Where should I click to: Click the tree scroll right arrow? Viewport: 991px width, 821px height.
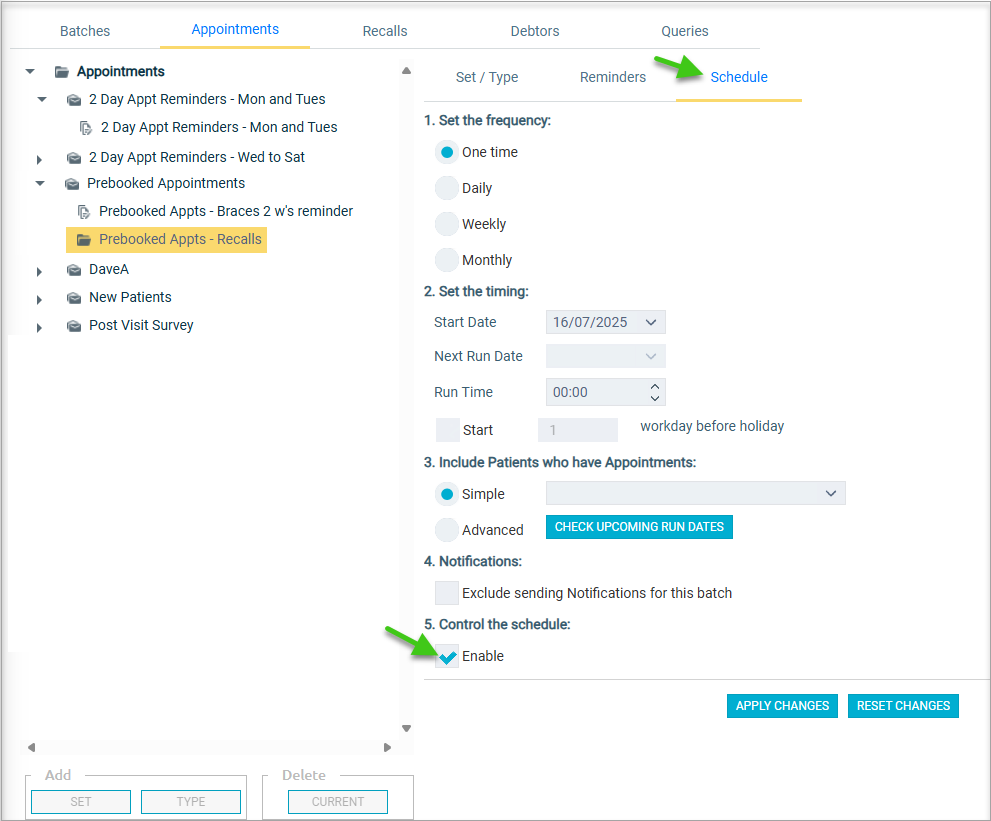[387, 748]
